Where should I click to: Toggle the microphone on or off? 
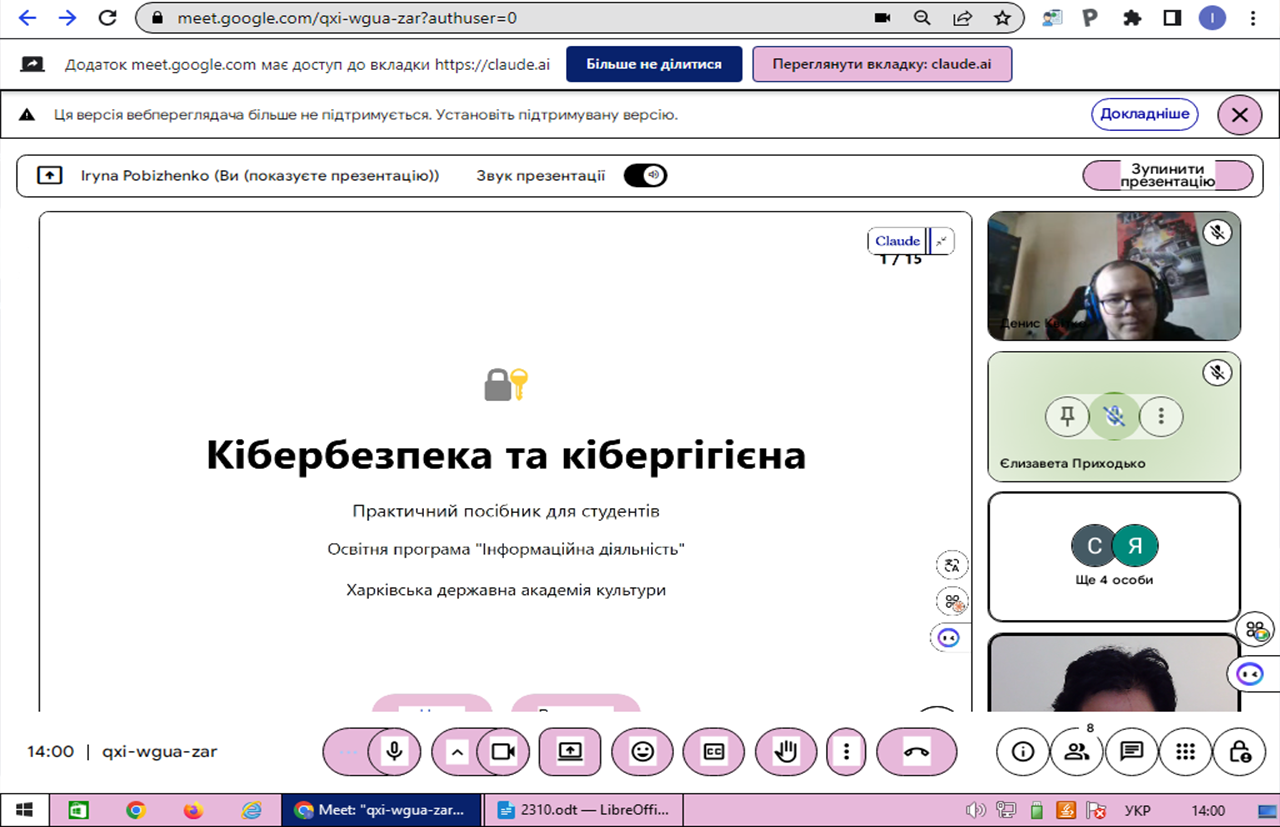click(x=395, y=752)
